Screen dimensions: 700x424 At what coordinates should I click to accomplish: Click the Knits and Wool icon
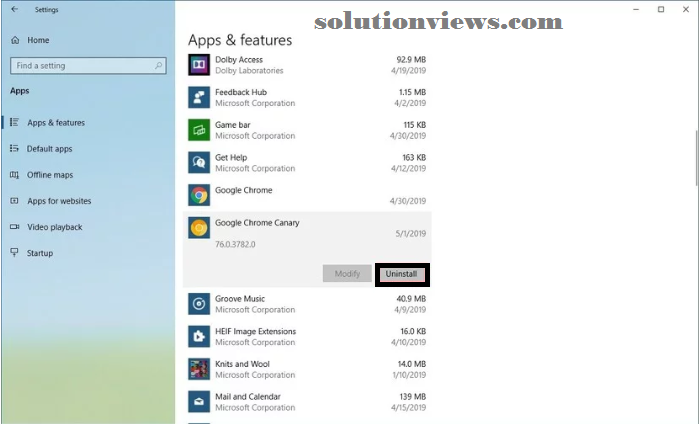pyautogui.click(x=199, y=369)
